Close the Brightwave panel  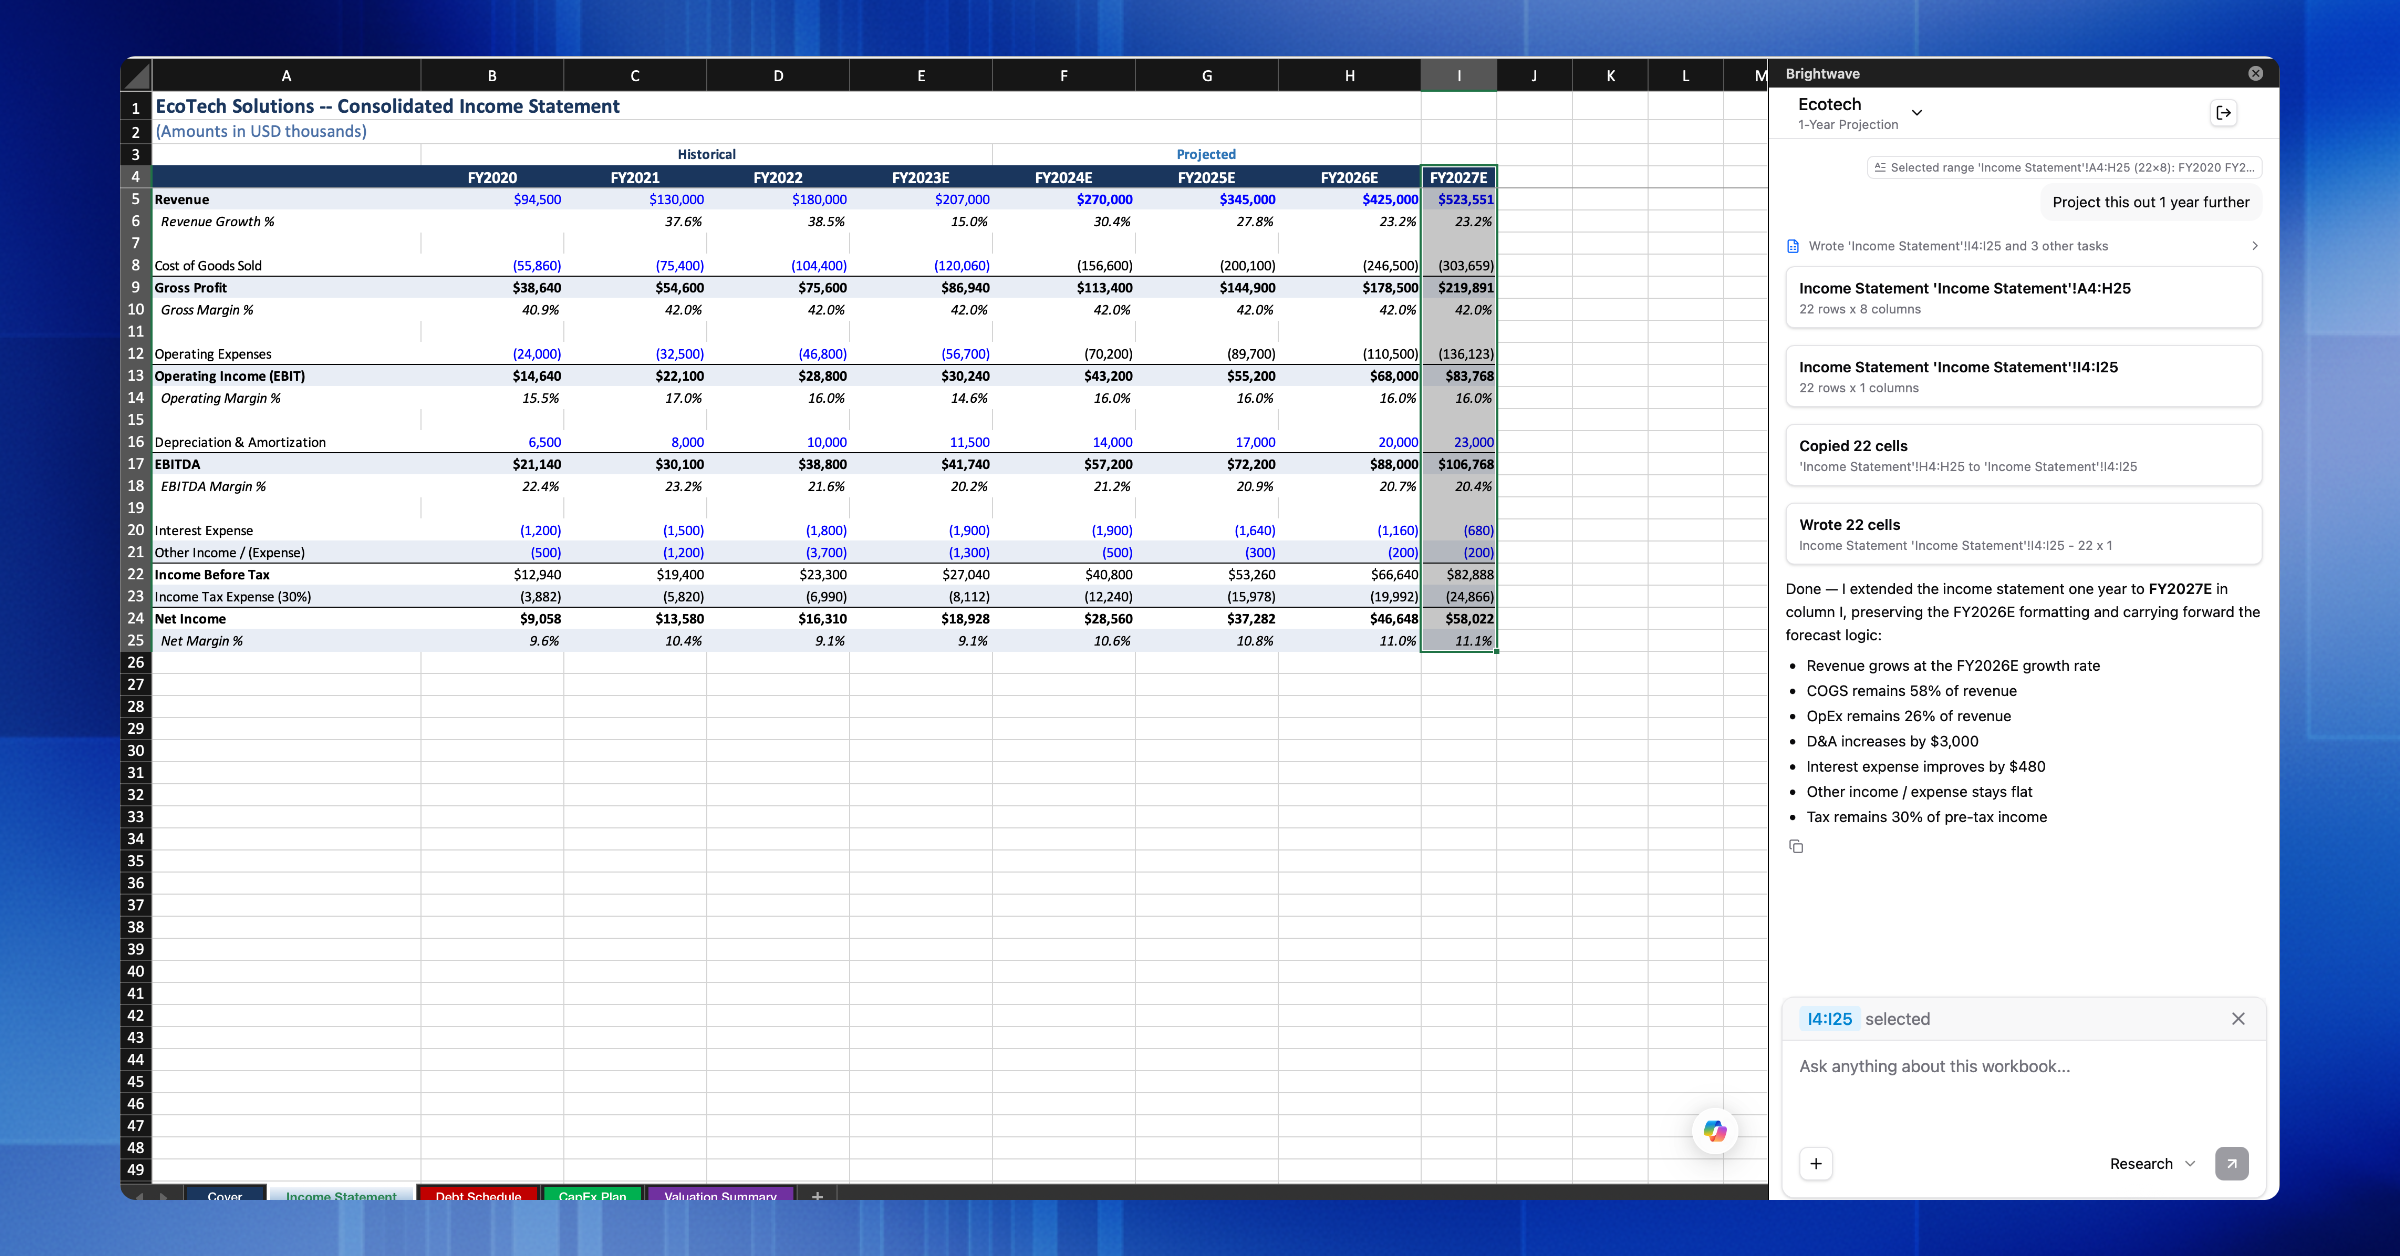2255,73
